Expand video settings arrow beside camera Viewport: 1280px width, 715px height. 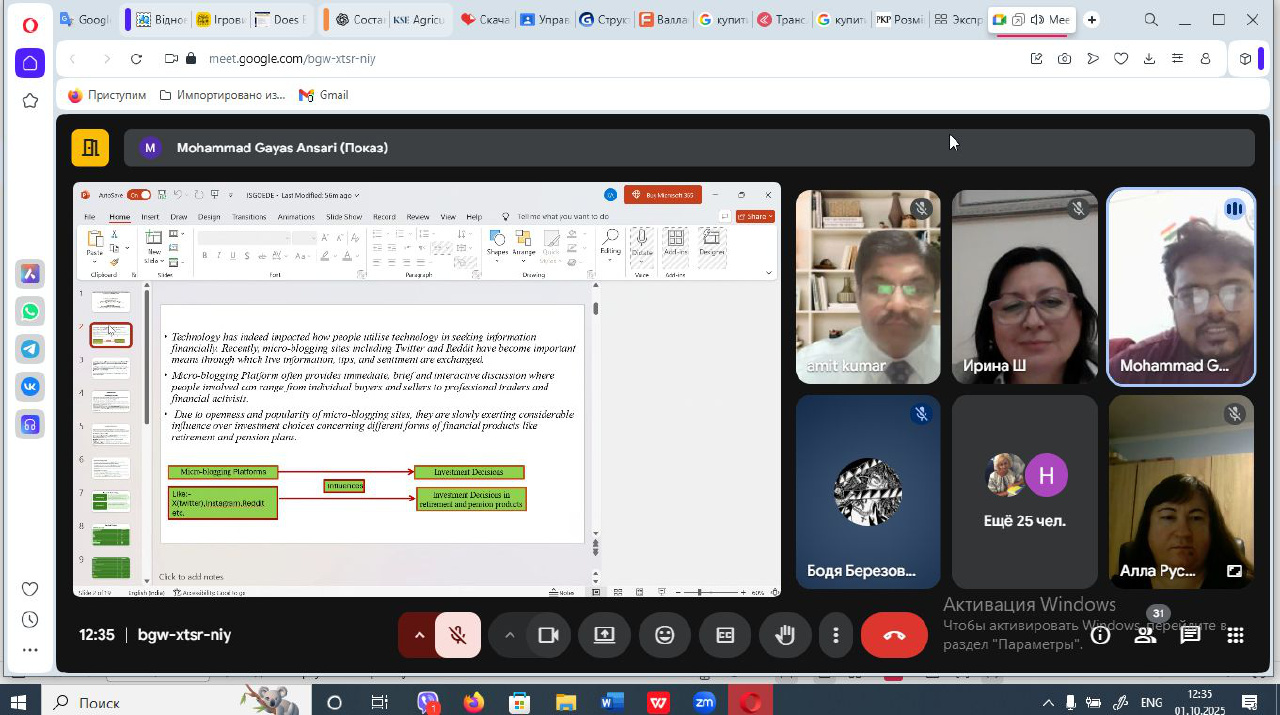click(x=509, y=635)
